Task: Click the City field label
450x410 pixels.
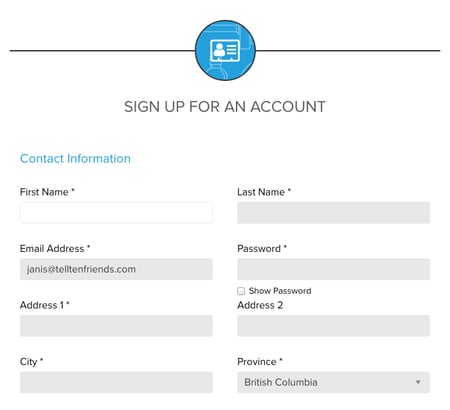Action: [31, 362]
